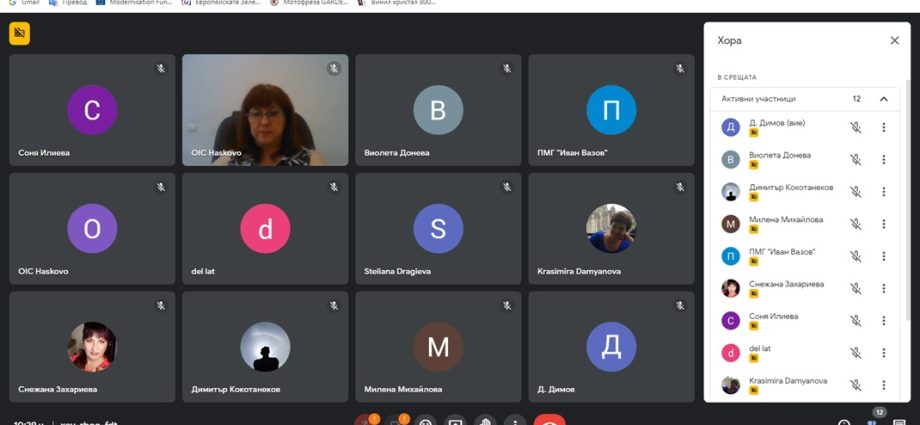The width and height of the screenshot is (920, 425).
Task: Open the Gmail bookmark in bookmarks bar
Action: [25, 2]
